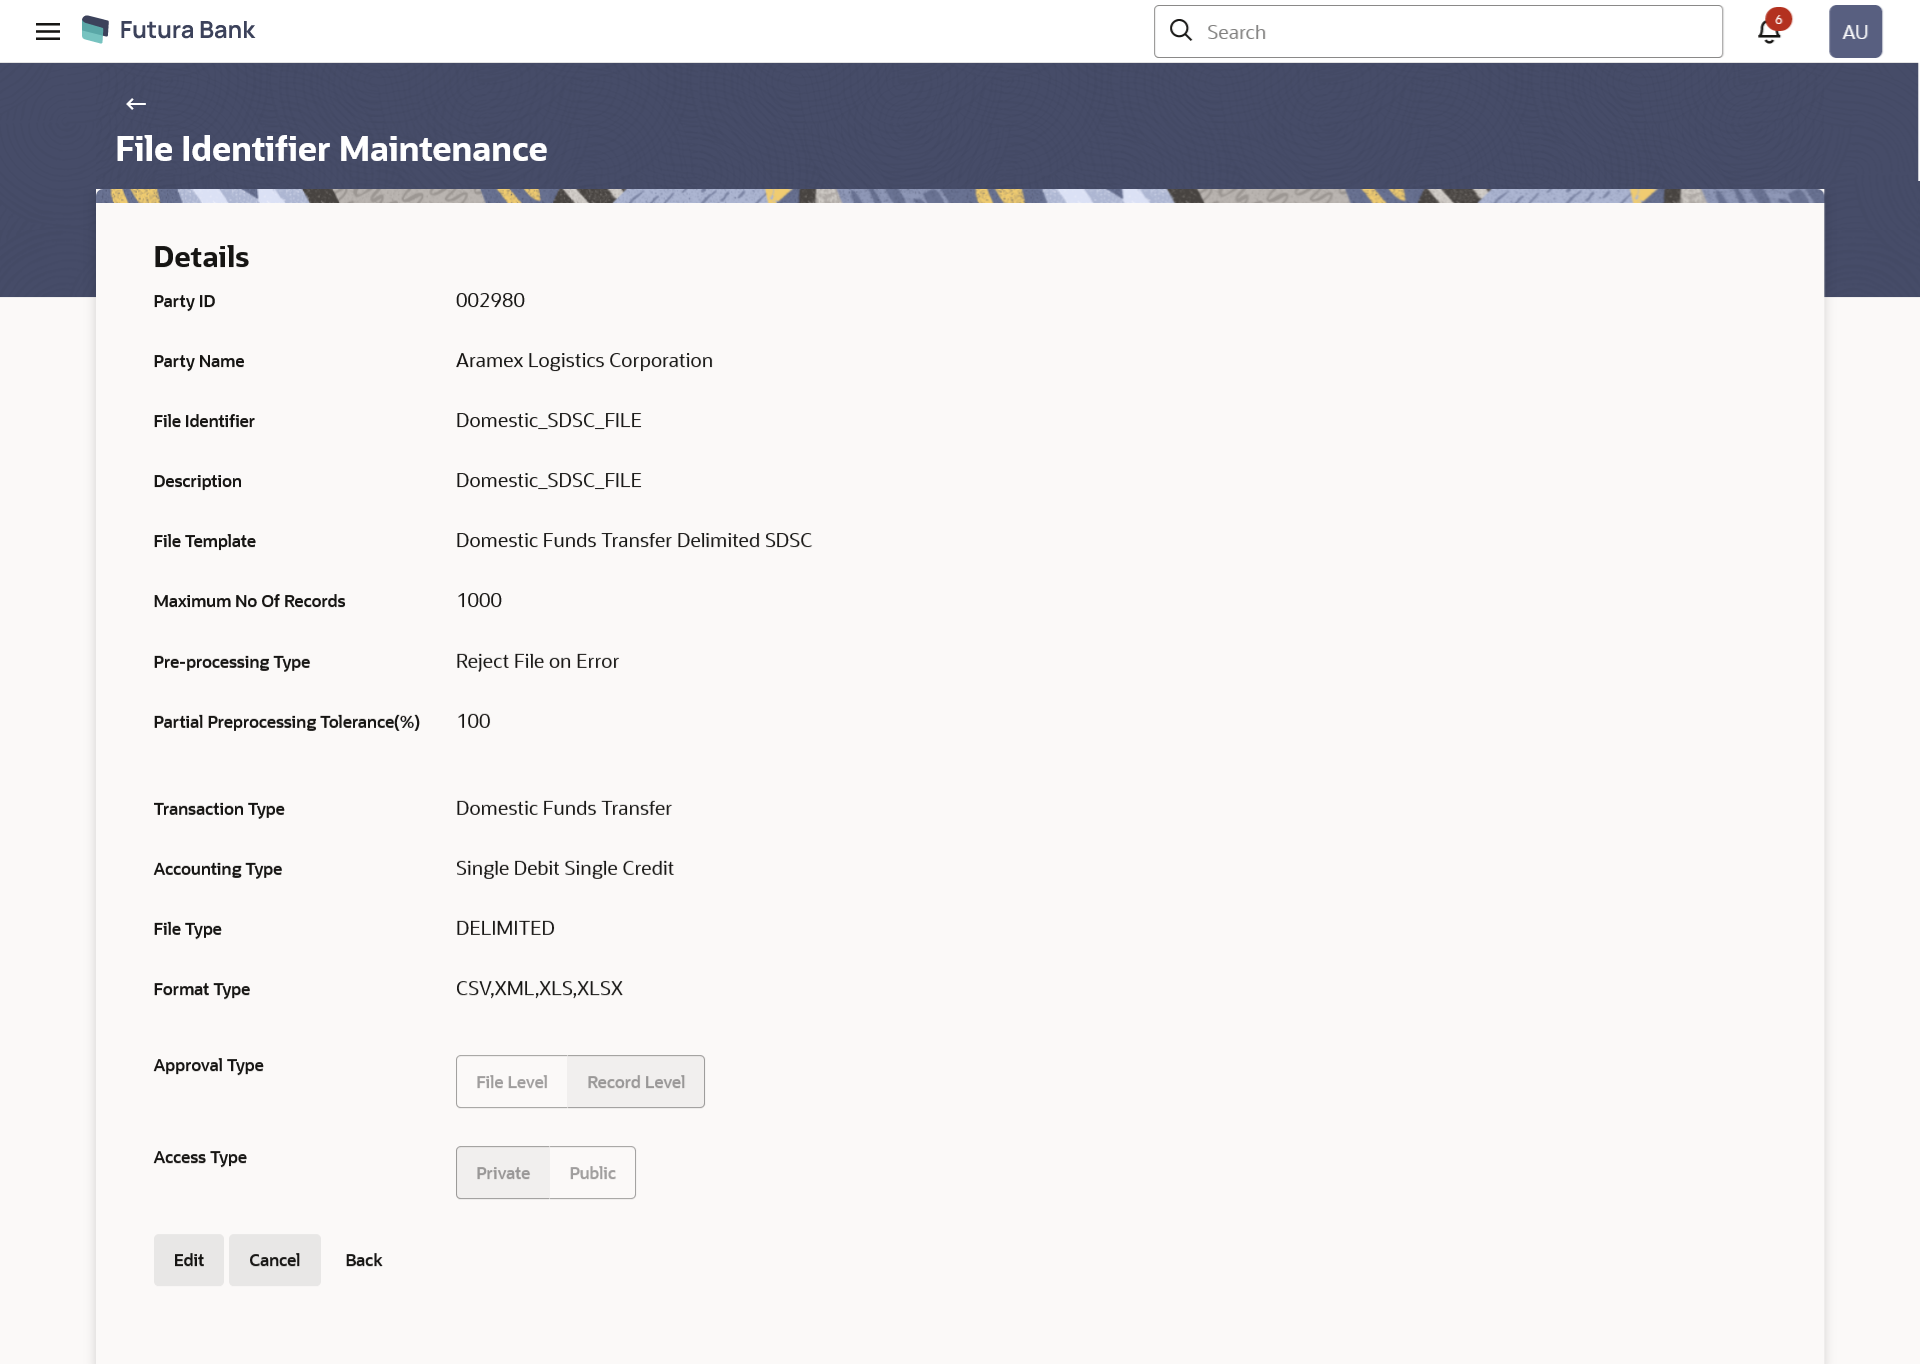Click the red notification count badge
The width and height of the screenshot is (1920, 1364).
coord(1778,19)
